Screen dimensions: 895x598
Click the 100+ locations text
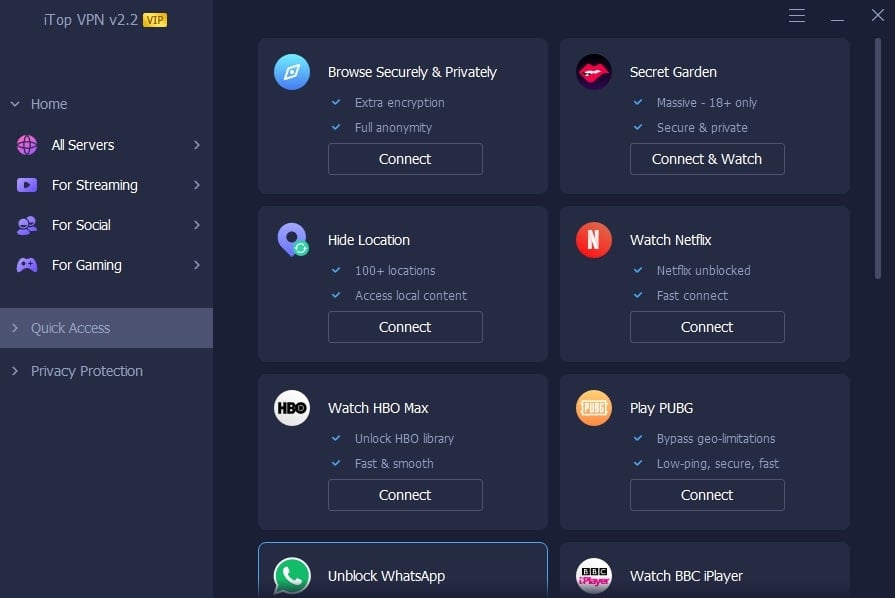(395, 270)
